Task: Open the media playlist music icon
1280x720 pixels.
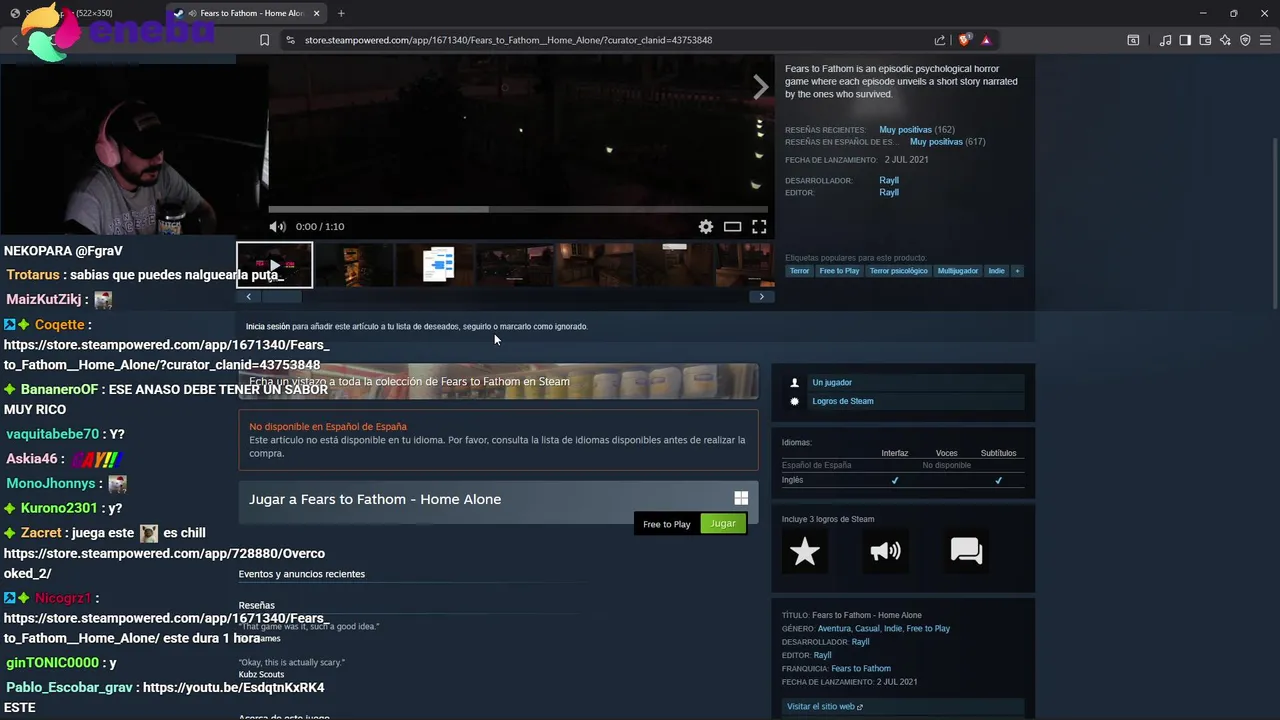Action: point(1165,40)
